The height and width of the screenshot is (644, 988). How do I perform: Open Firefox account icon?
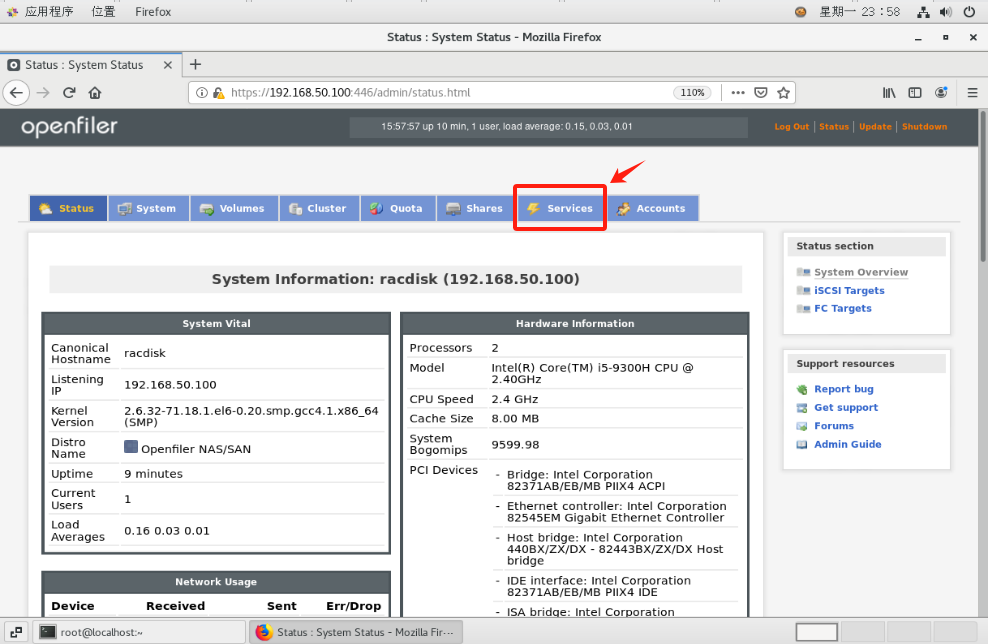[x=941, y=93]
